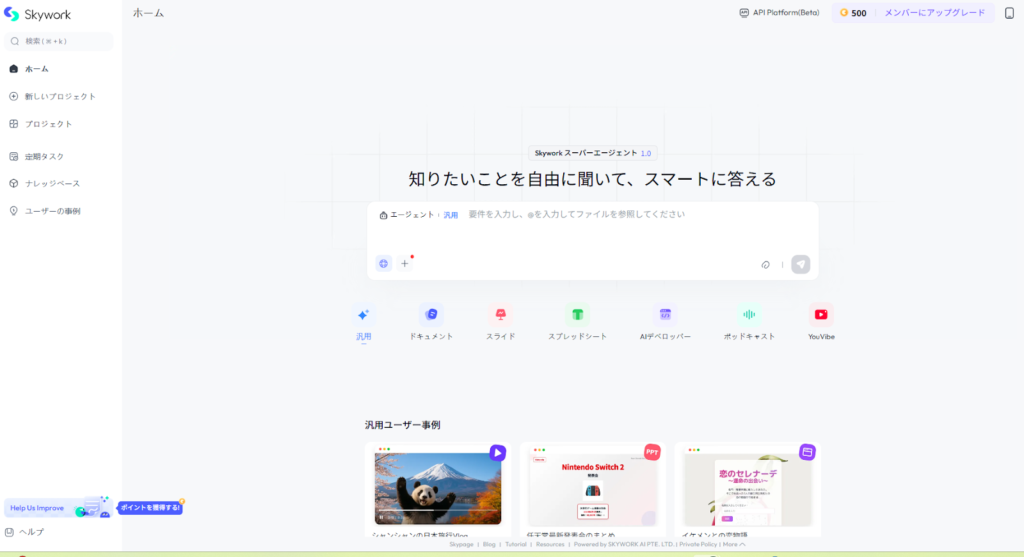This screenshot has width=1024, height=557.
Task: Click the plus add button in input box
Action: 405,263
